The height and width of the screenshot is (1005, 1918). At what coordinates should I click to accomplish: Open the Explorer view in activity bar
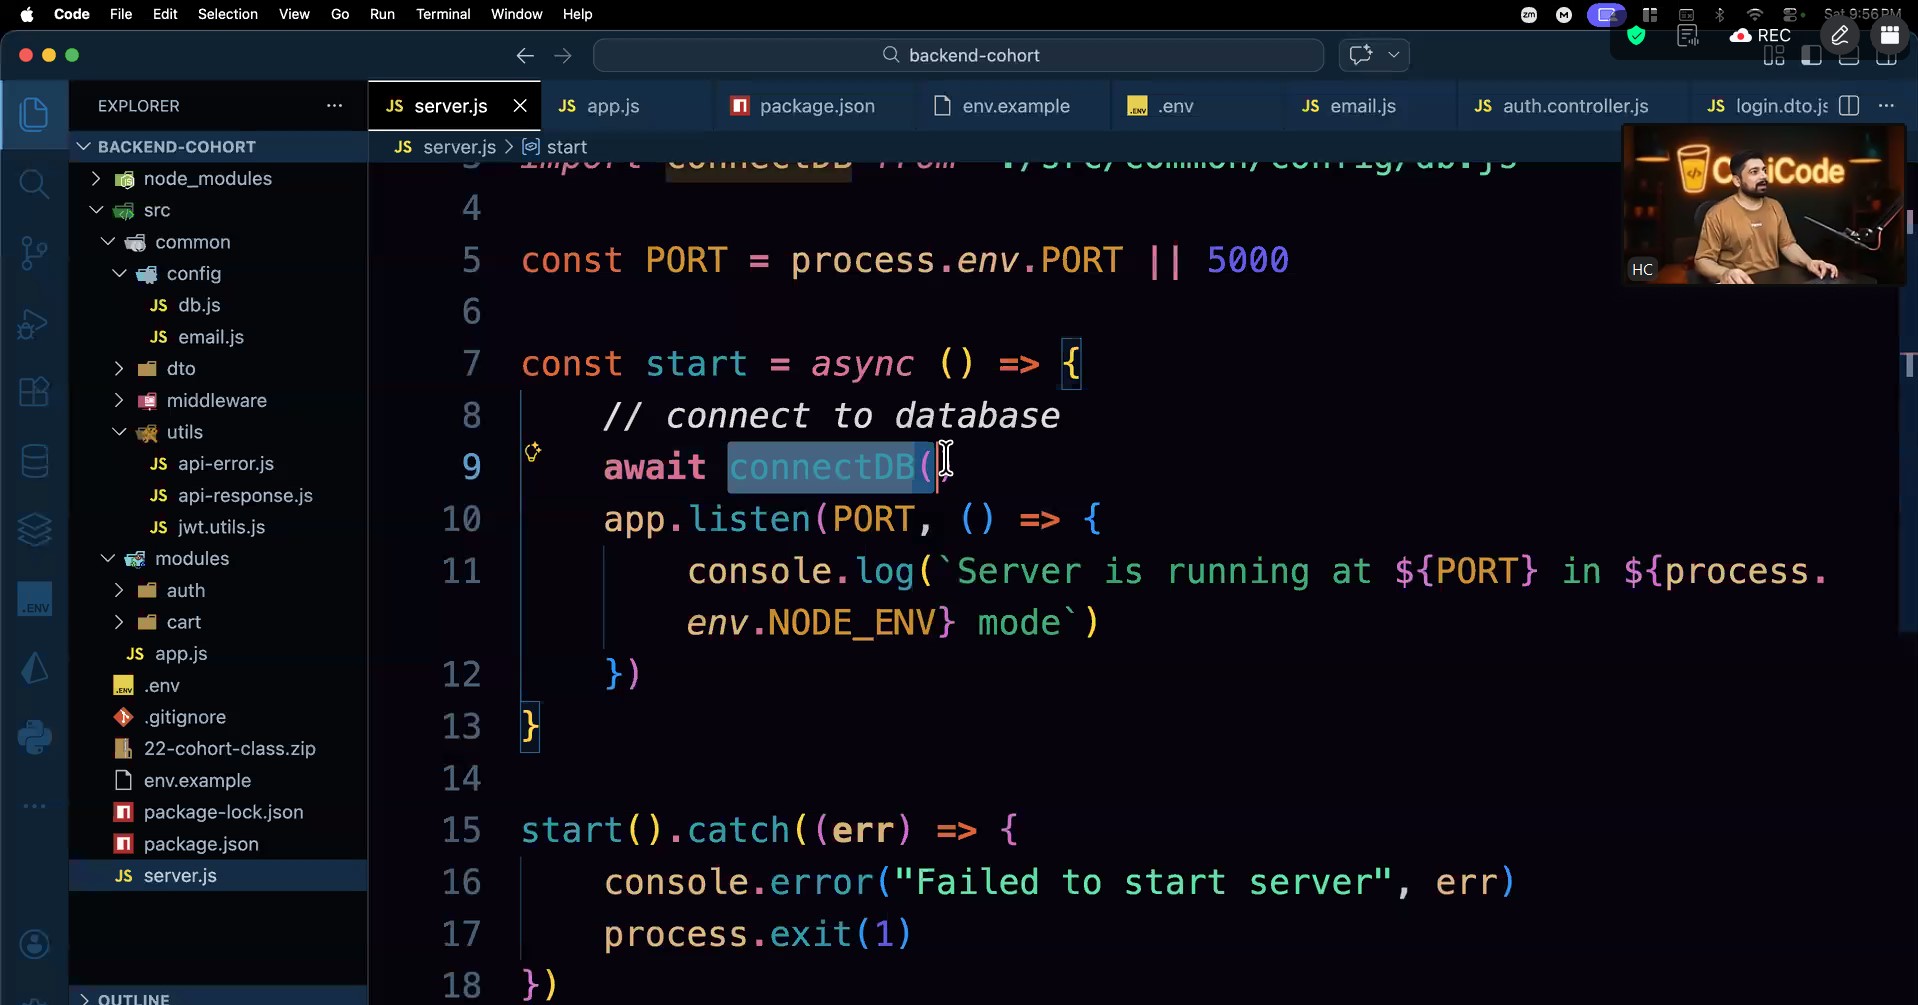(34, 114)
